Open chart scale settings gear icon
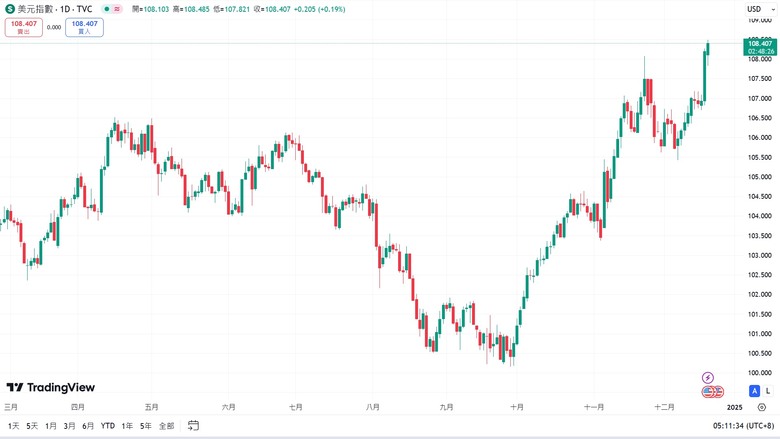The image size is (780, 439). [x=762, y=407]
